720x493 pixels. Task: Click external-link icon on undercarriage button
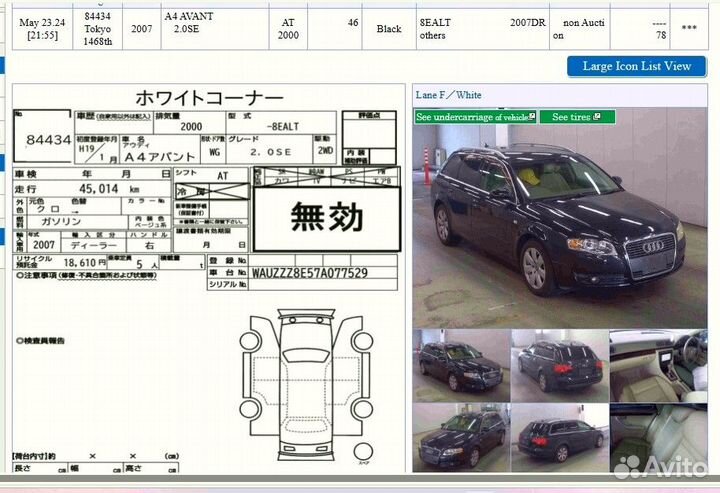[532, 117]
